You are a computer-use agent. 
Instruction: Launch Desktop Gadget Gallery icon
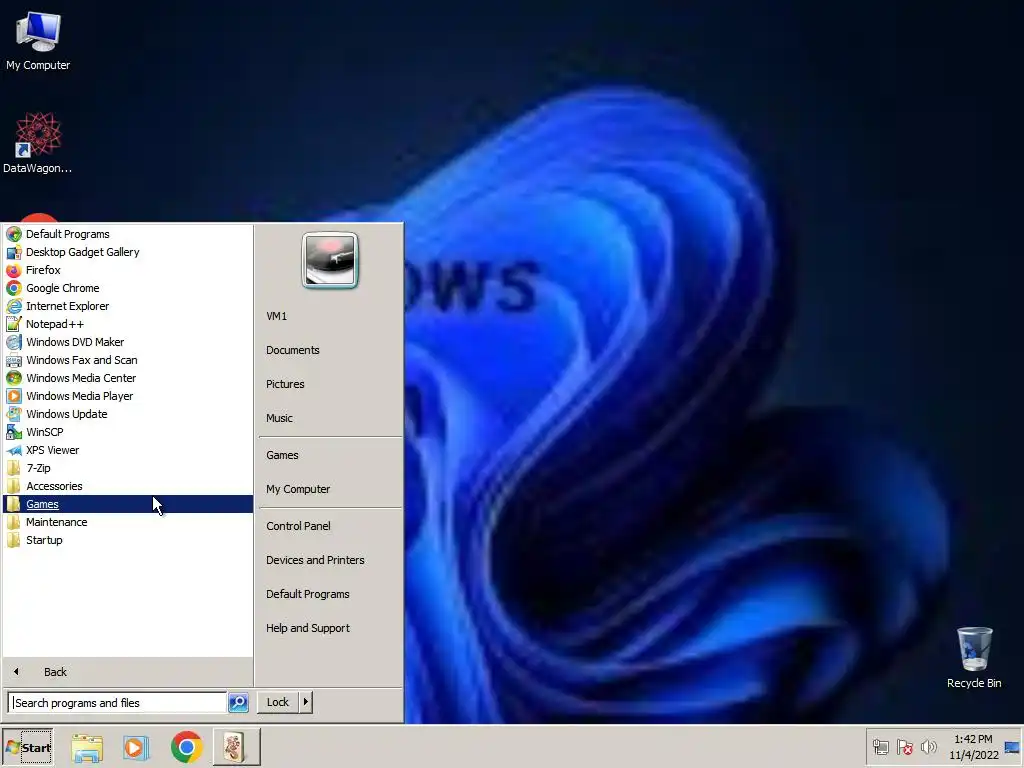14,252
